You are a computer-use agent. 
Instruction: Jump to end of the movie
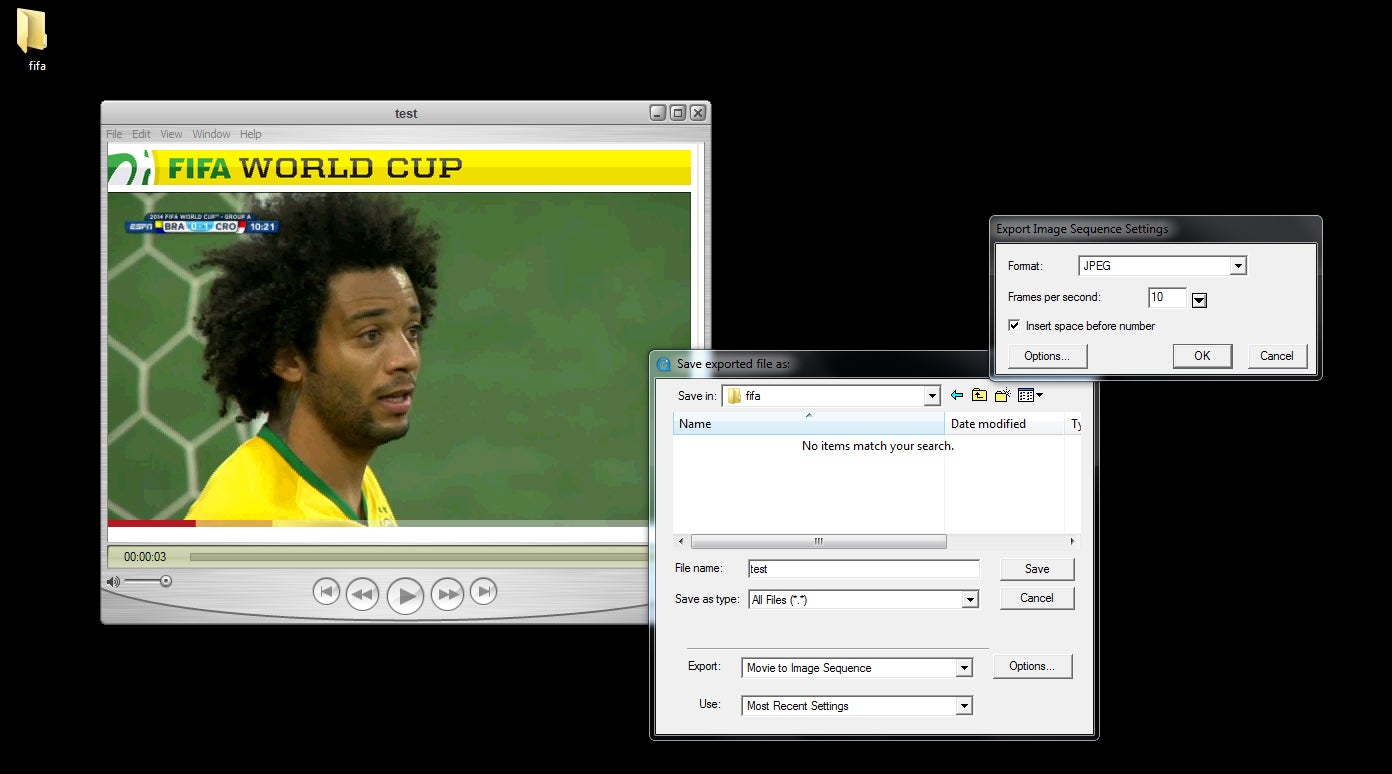click(x=483, y=592)
